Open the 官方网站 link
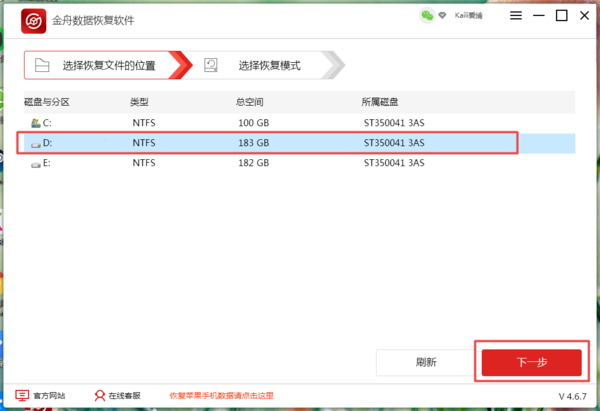The width and height of the screenshot is (600, 411). pyautogui.click(x=49, y=395)
